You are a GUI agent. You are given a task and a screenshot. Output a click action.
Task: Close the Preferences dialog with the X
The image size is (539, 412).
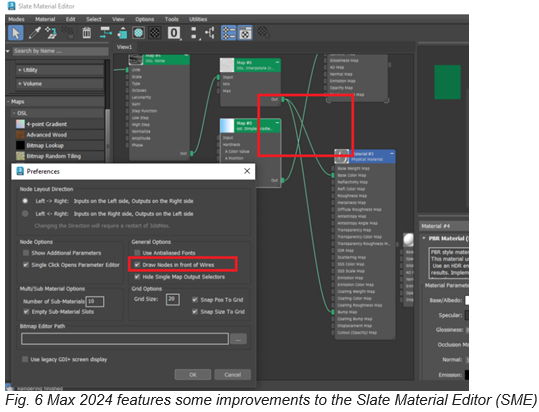(x=247, y=171)
